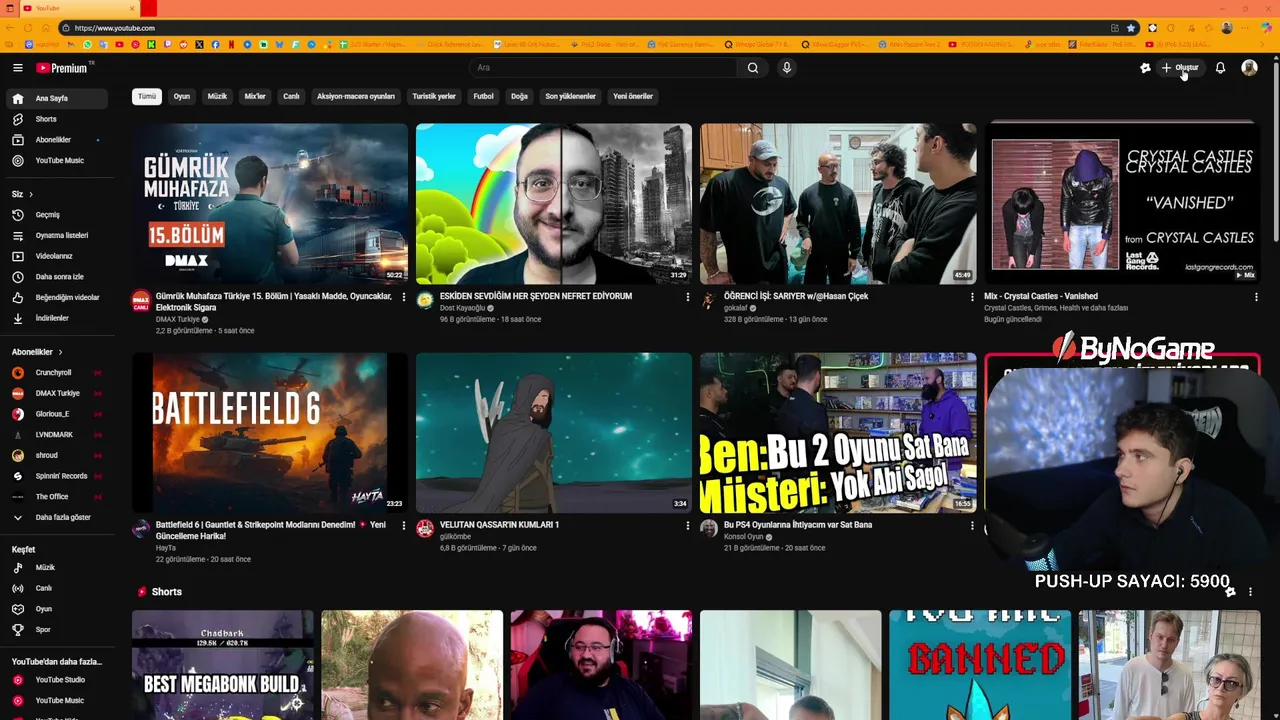The image size is (1280, 720).
Task: Open Dost Kayaoğlu channel name link
Action: [x=463, y=308]
